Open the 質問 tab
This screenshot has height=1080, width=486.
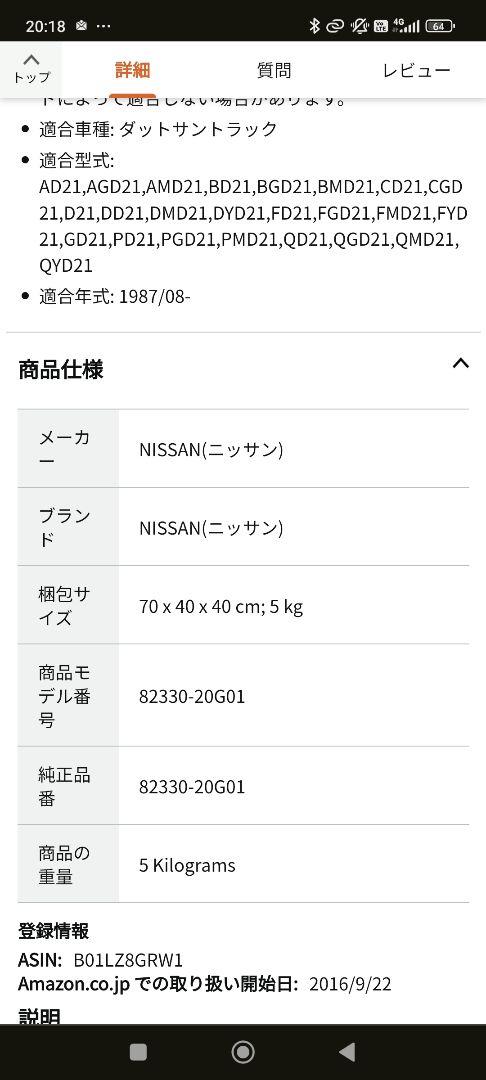(x=274, y=70)
